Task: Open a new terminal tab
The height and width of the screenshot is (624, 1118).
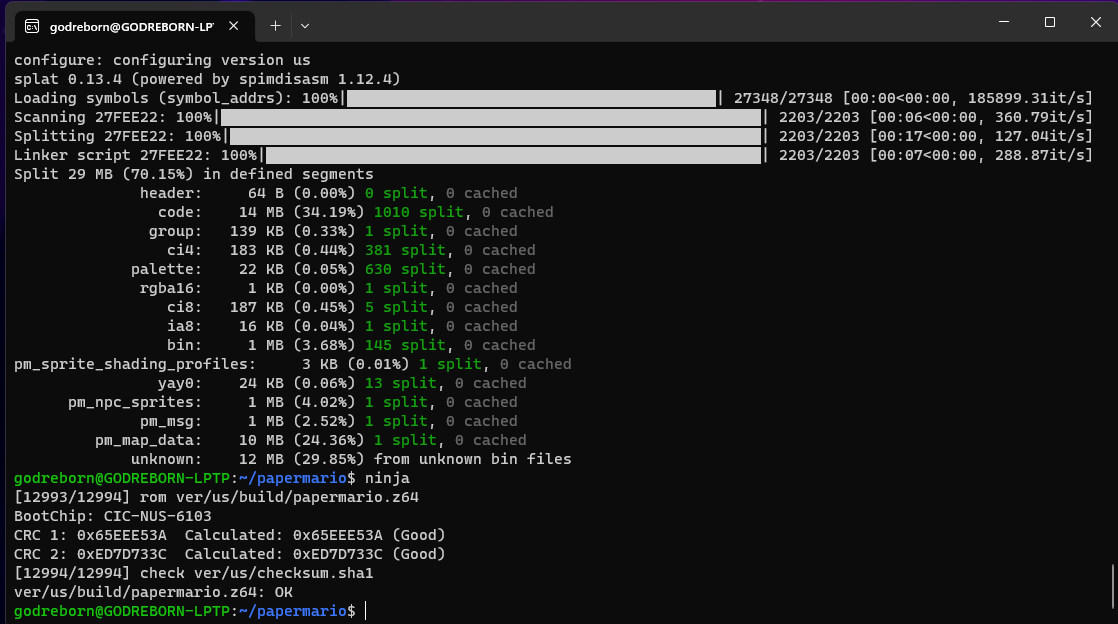Action: (x=275, y=26)
